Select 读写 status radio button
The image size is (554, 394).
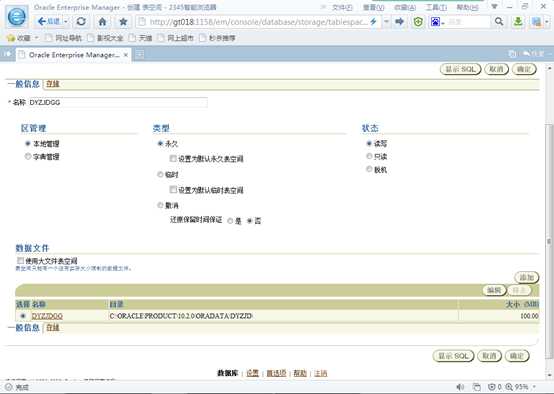(x=369, y=143)
